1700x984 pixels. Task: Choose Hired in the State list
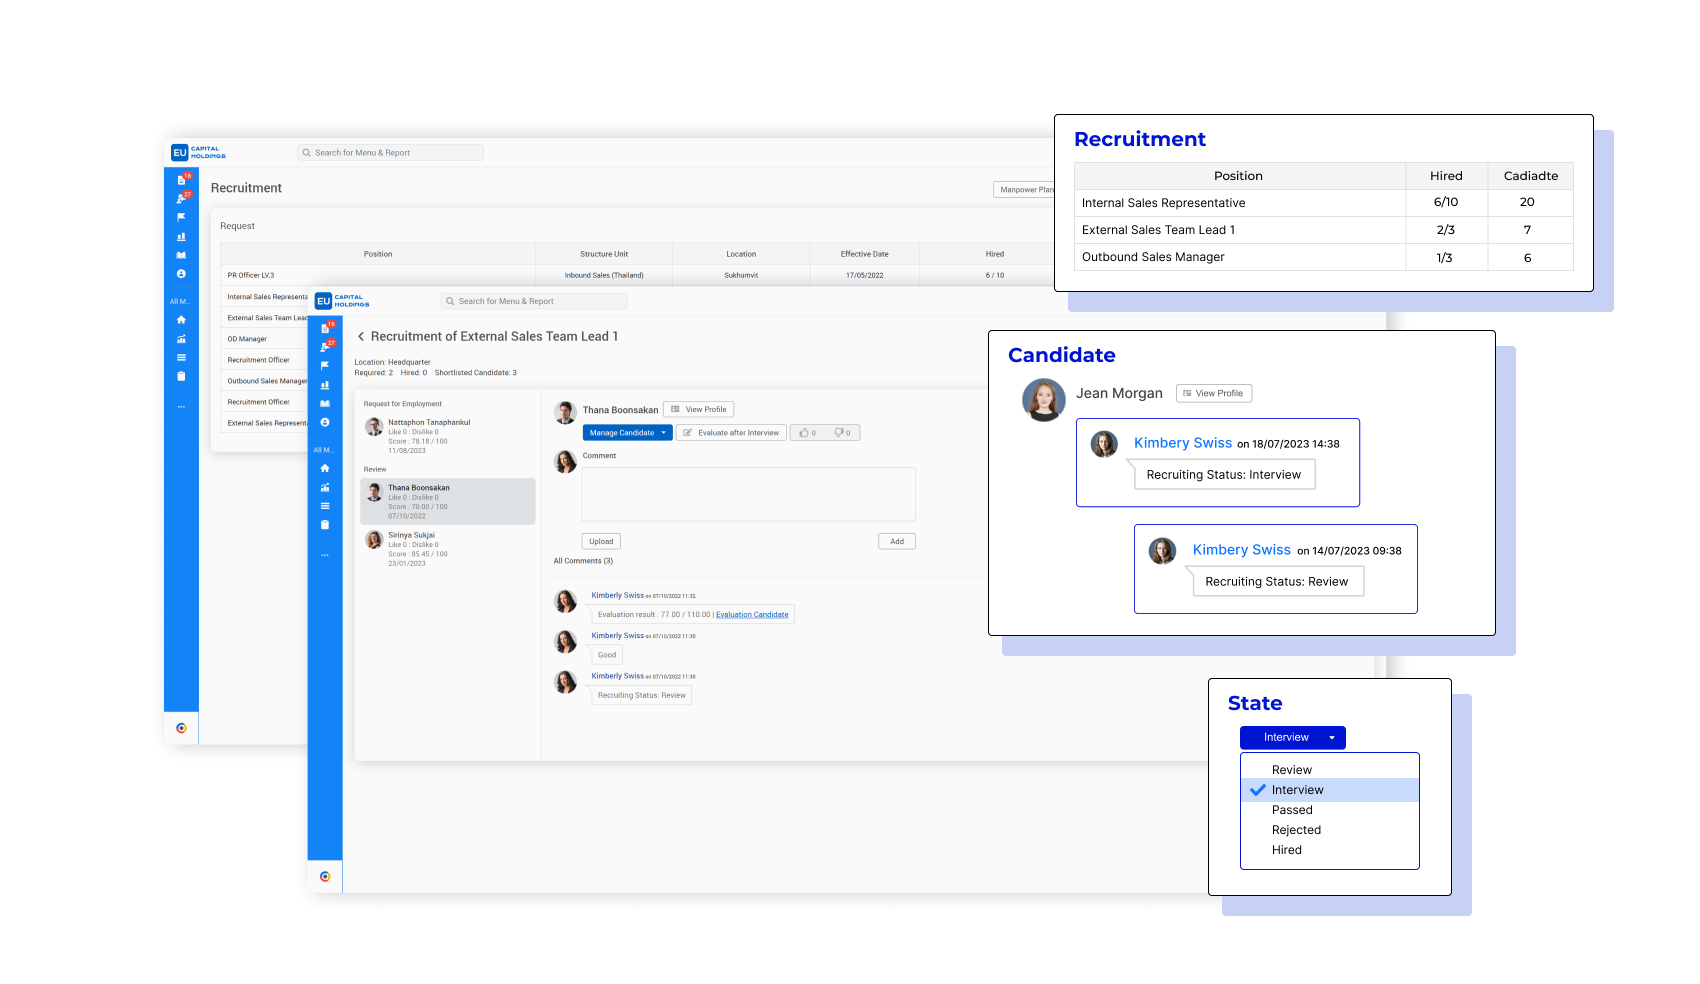click(x=1287, y=850)
